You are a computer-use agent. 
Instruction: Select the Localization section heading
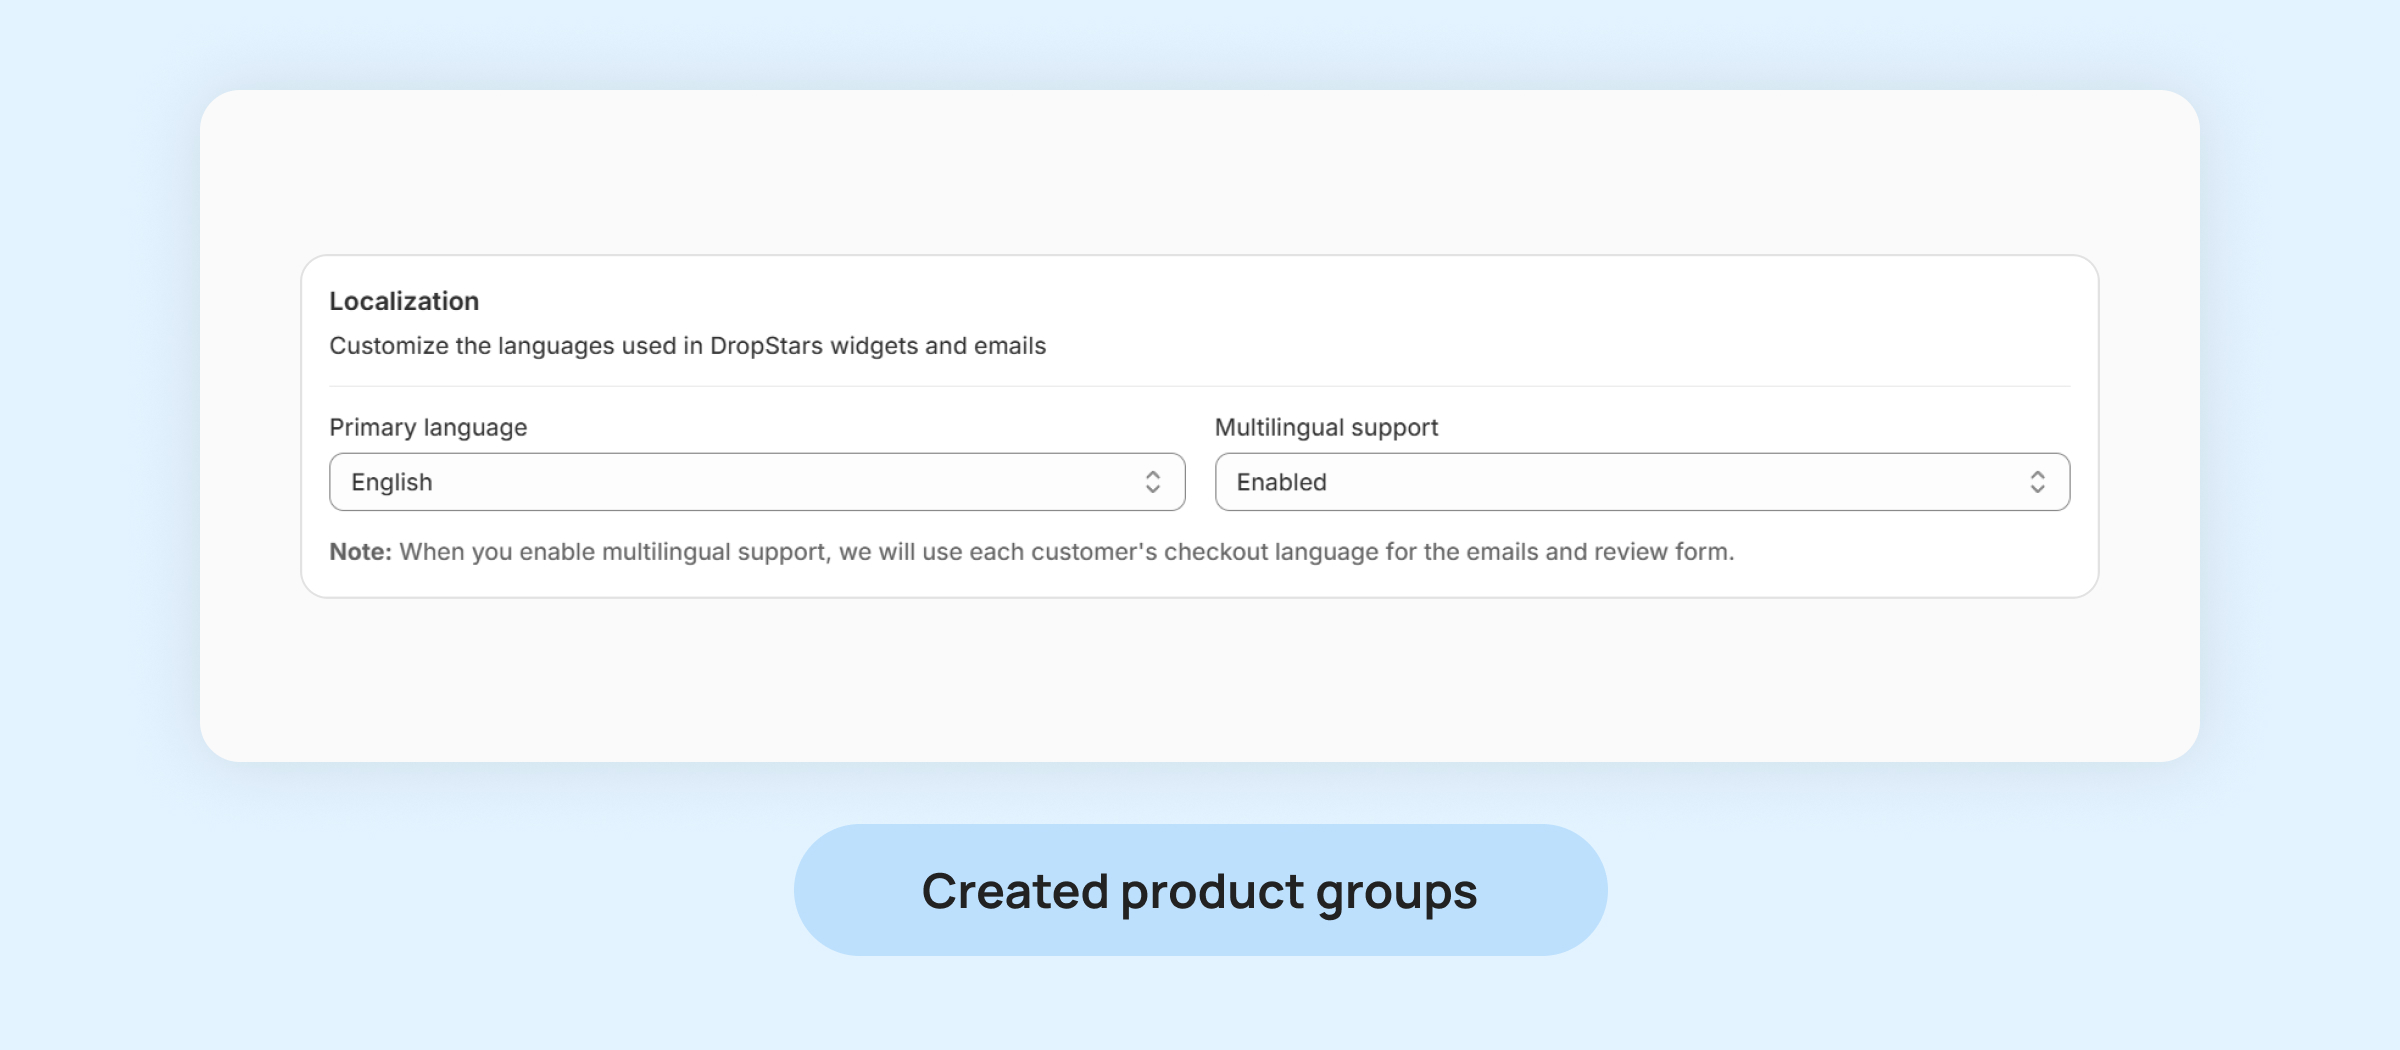click(x=404, y=301)
